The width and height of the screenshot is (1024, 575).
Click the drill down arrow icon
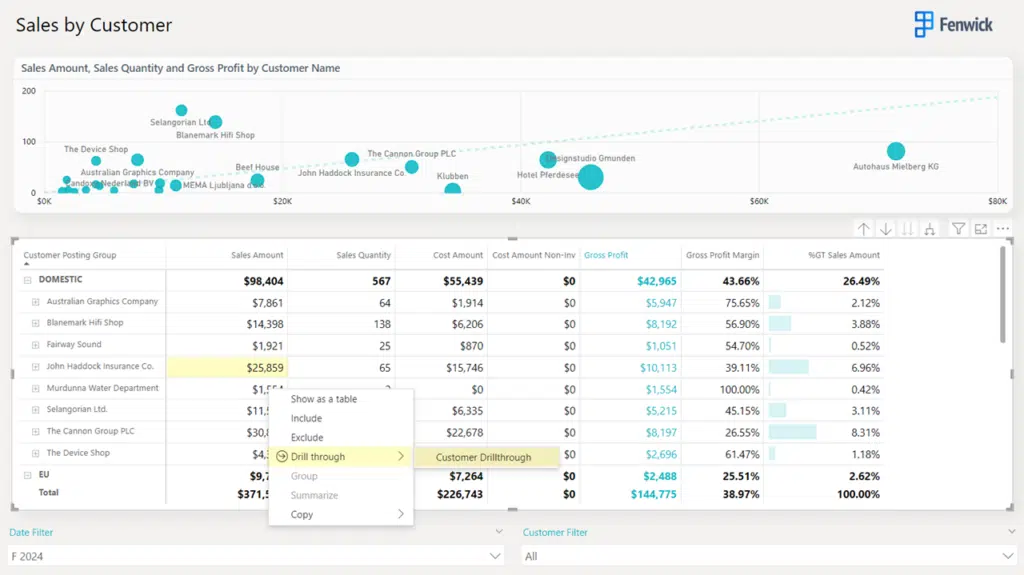[886, 229]
